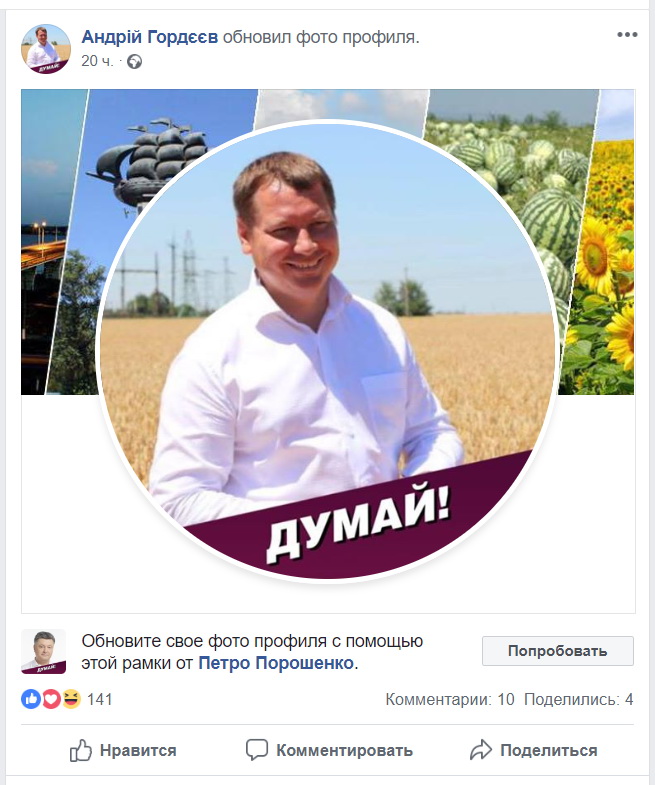Click the public globe privacy icon
655x785 pixels.
coord(134,62)
